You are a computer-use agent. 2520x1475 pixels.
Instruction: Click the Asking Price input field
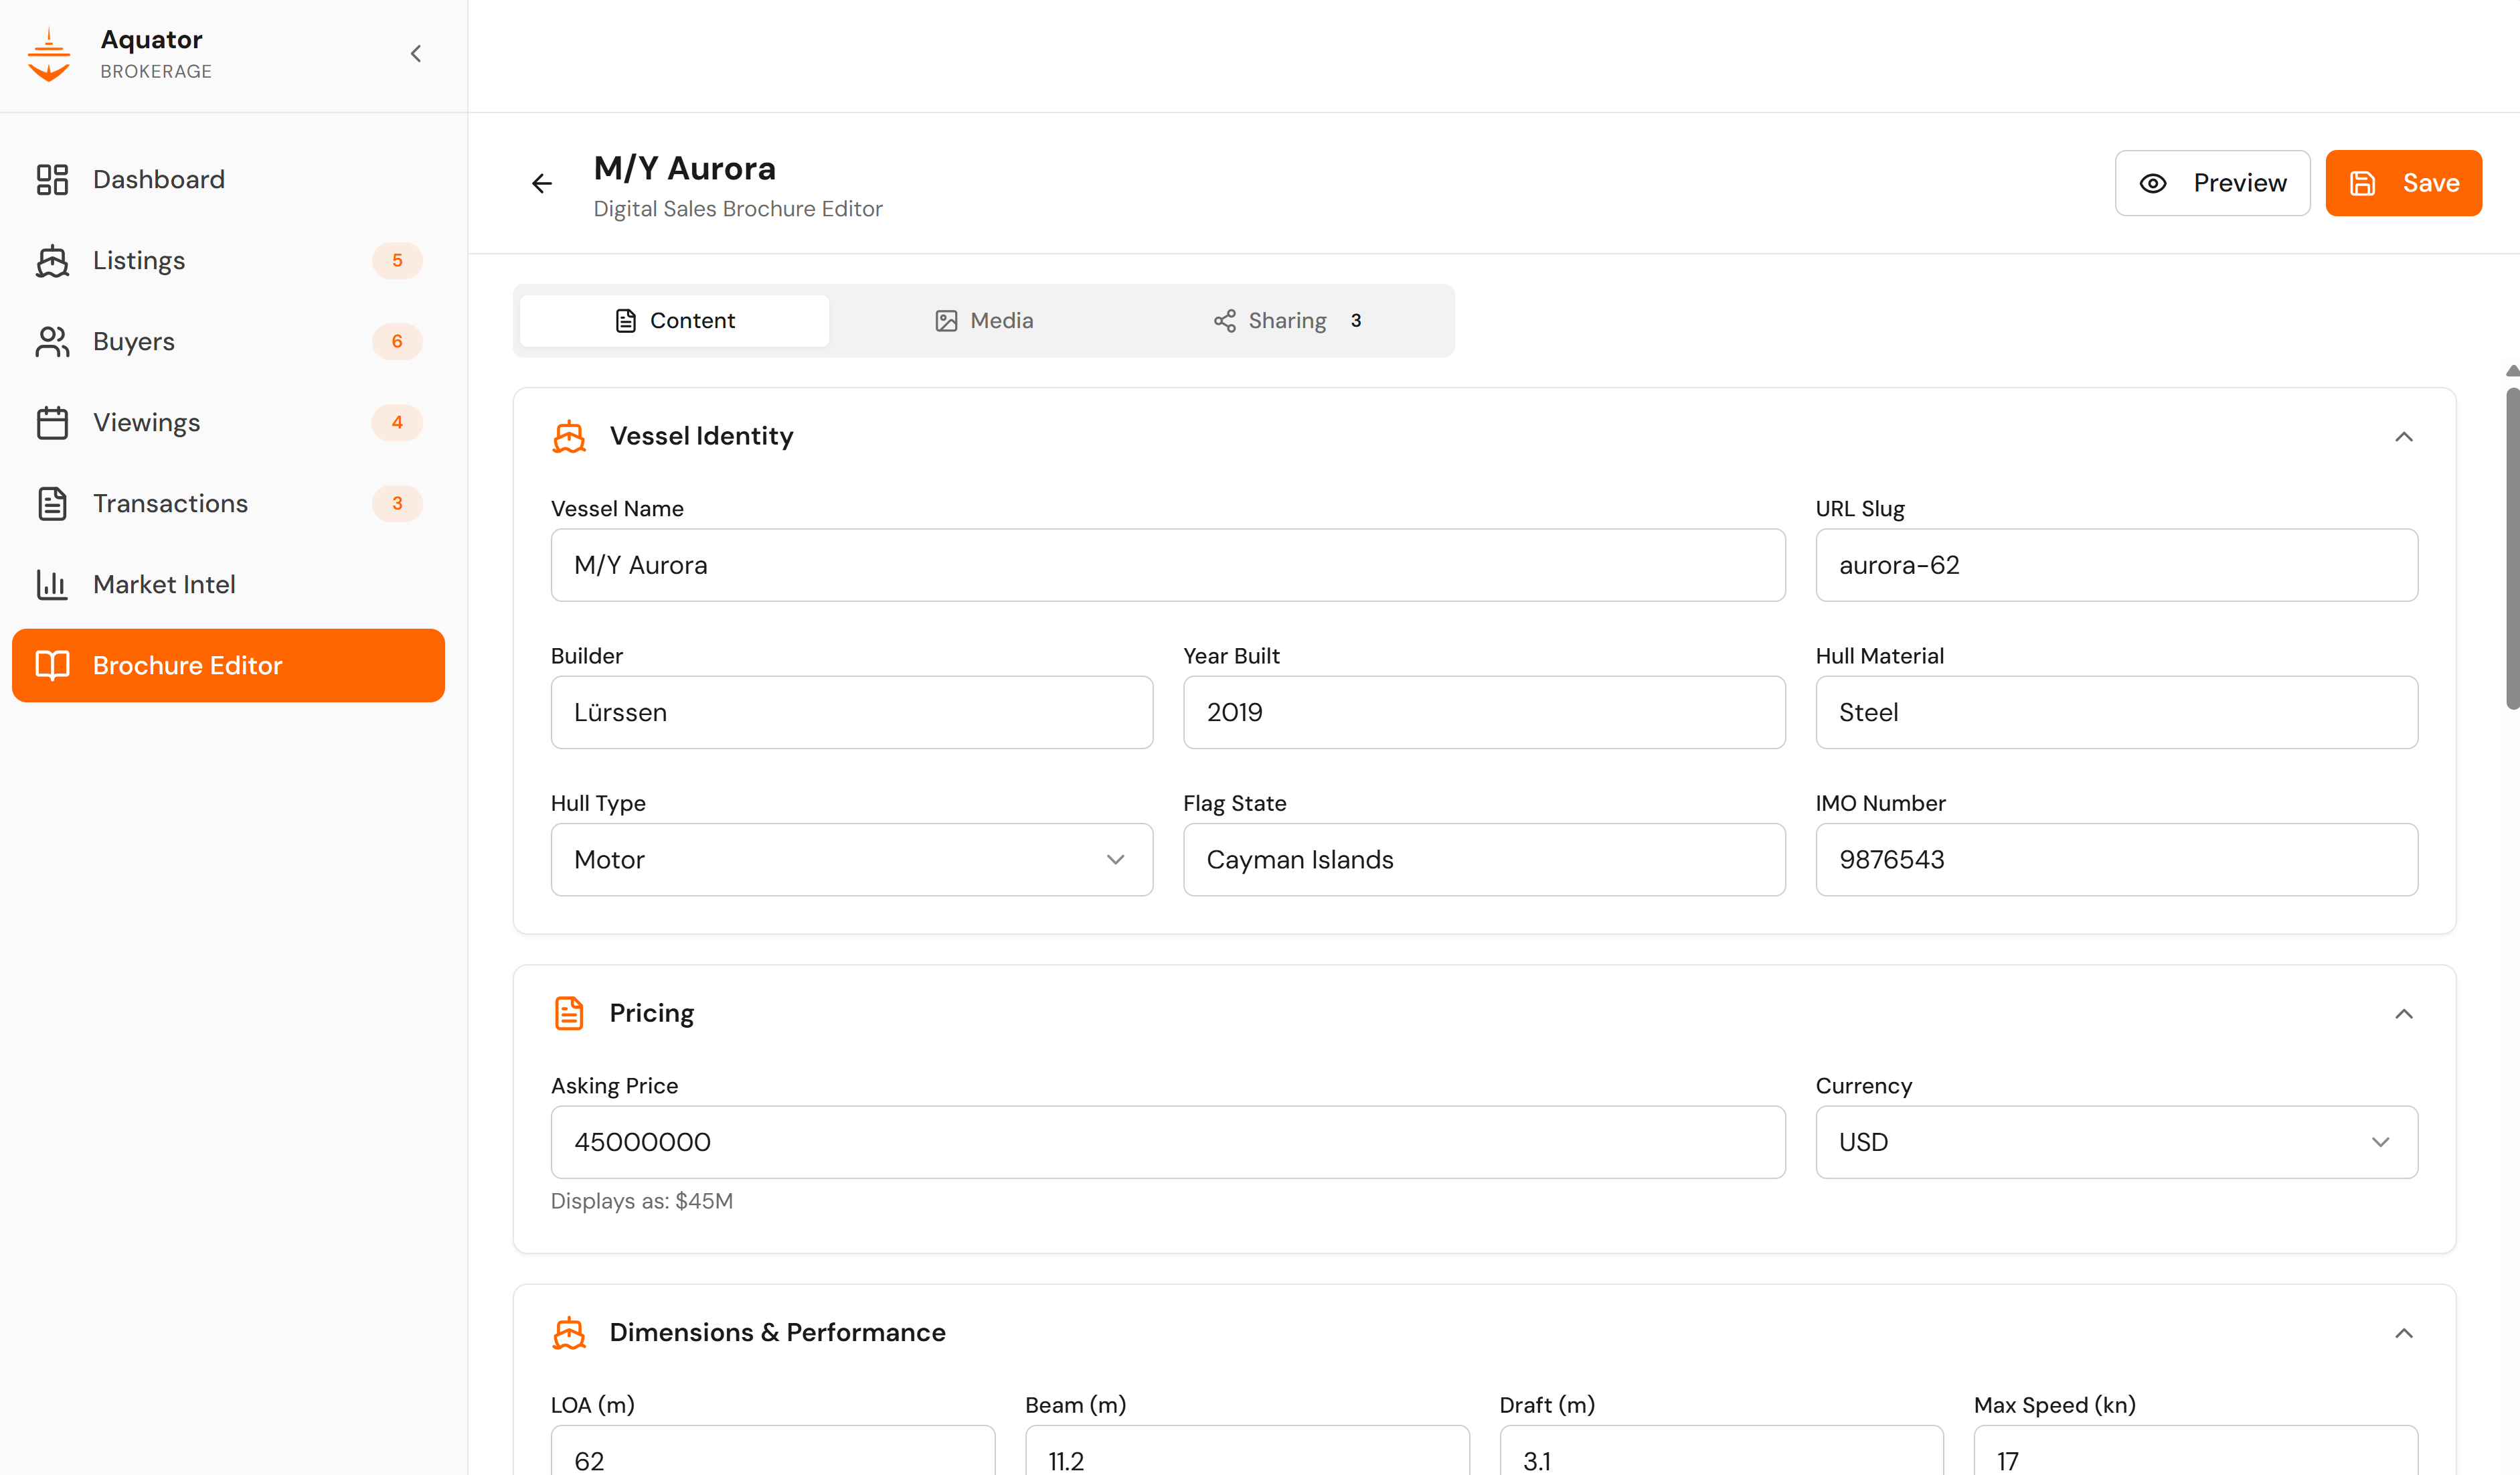point(1167,1142)
